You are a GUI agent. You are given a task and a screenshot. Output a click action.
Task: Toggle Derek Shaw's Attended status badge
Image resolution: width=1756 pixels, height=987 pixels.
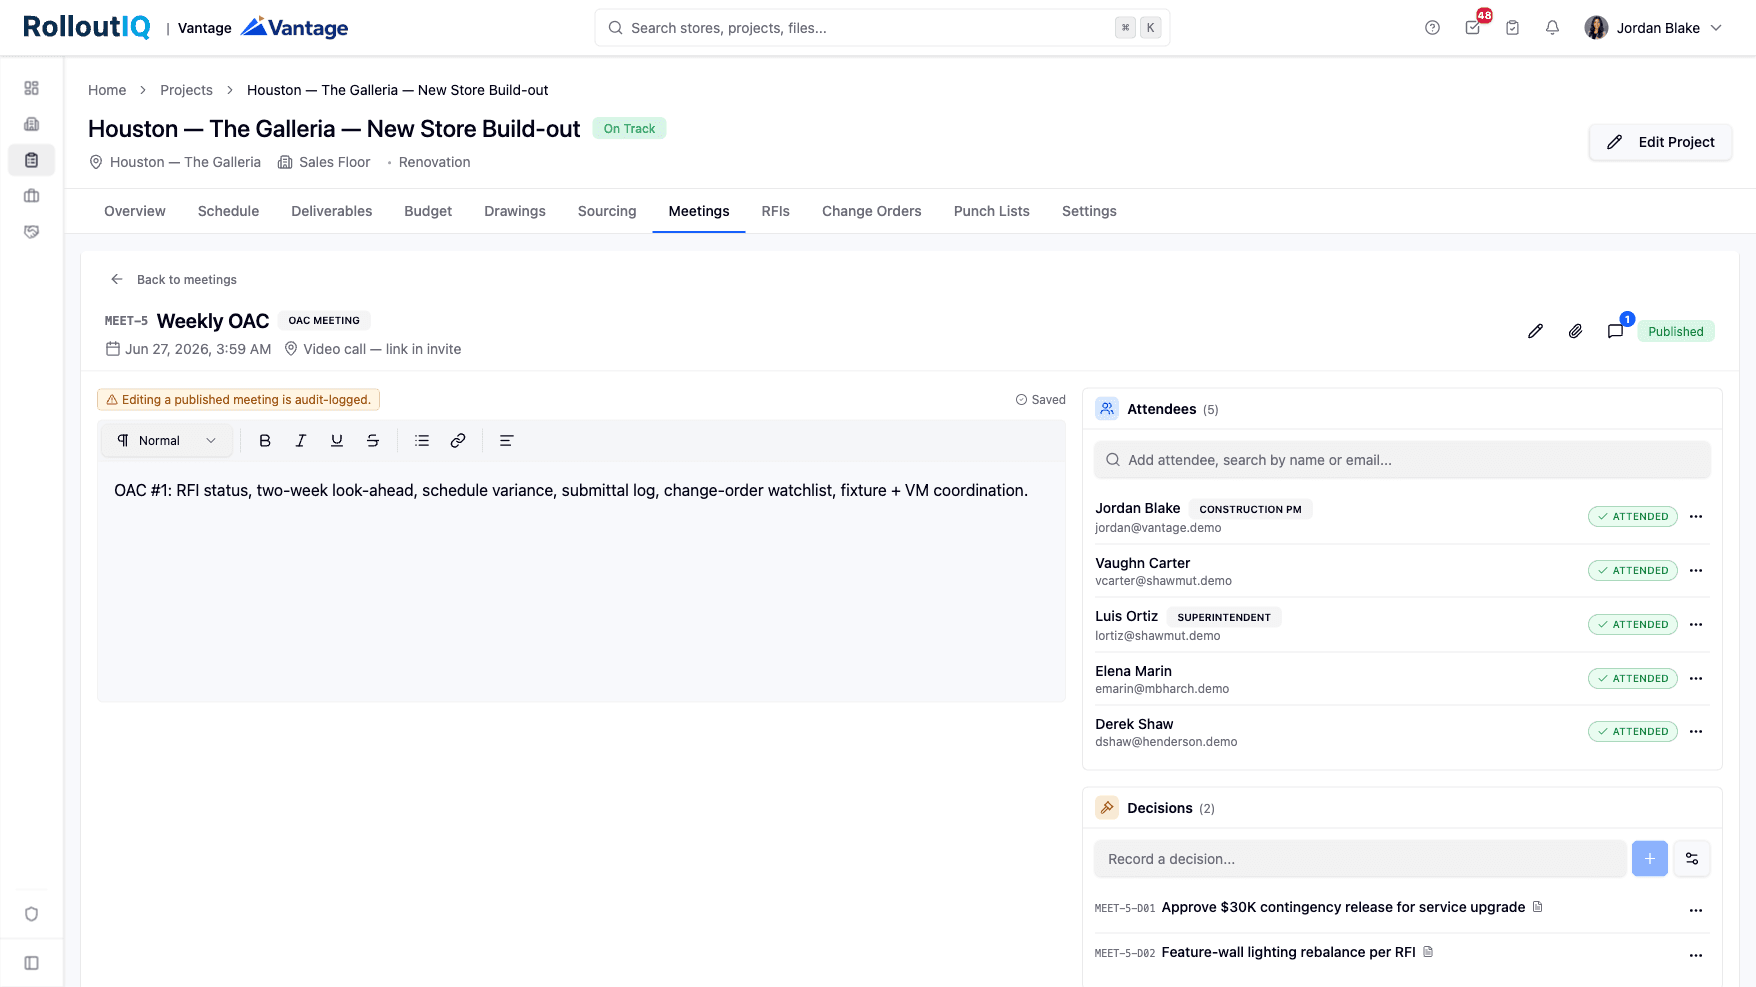click(1633, 732)
